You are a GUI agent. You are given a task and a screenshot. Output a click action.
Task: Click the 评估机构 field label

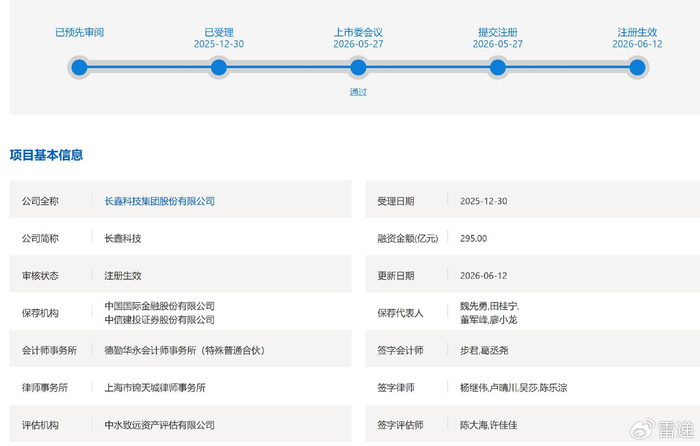(x=40, y=425)
